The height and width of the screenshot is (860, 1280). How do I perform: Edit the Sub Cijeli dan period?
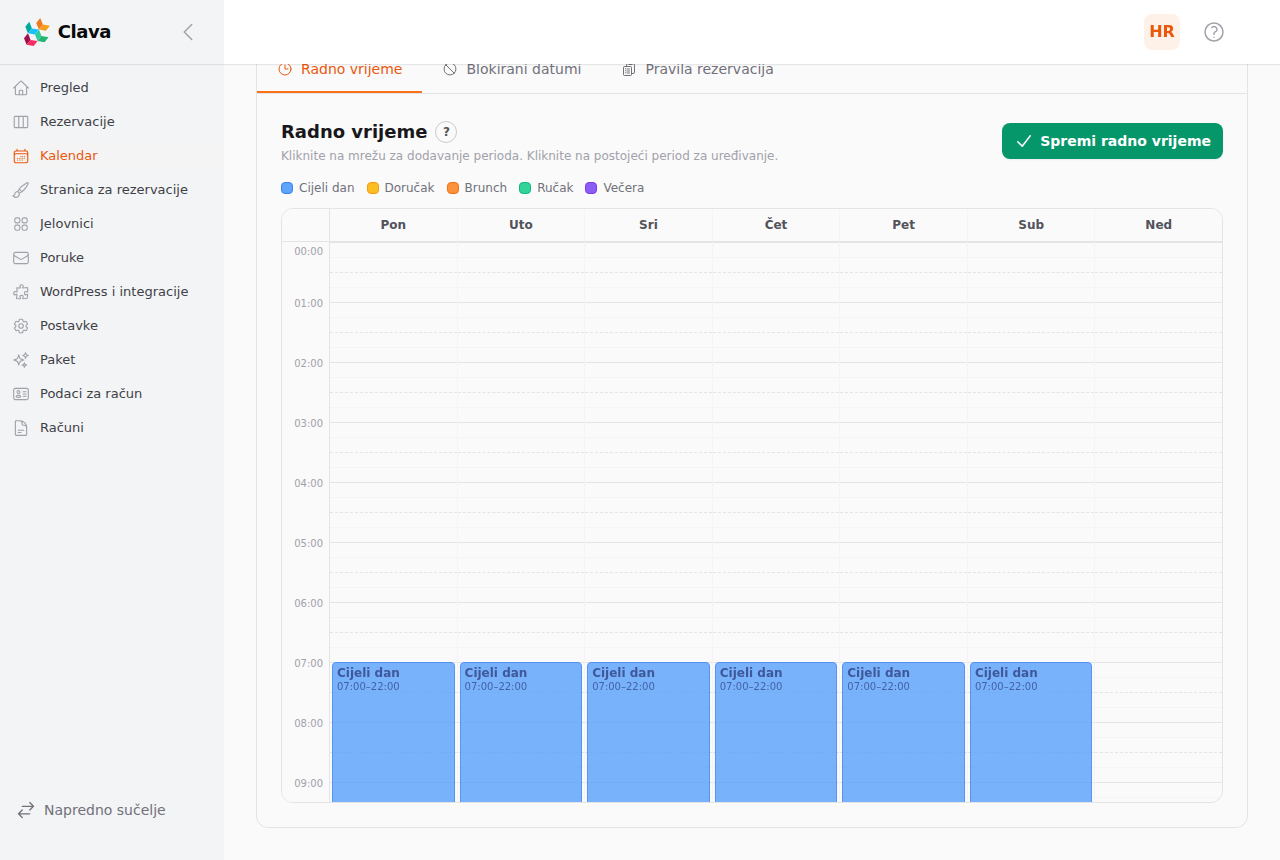coord(1031,732)
